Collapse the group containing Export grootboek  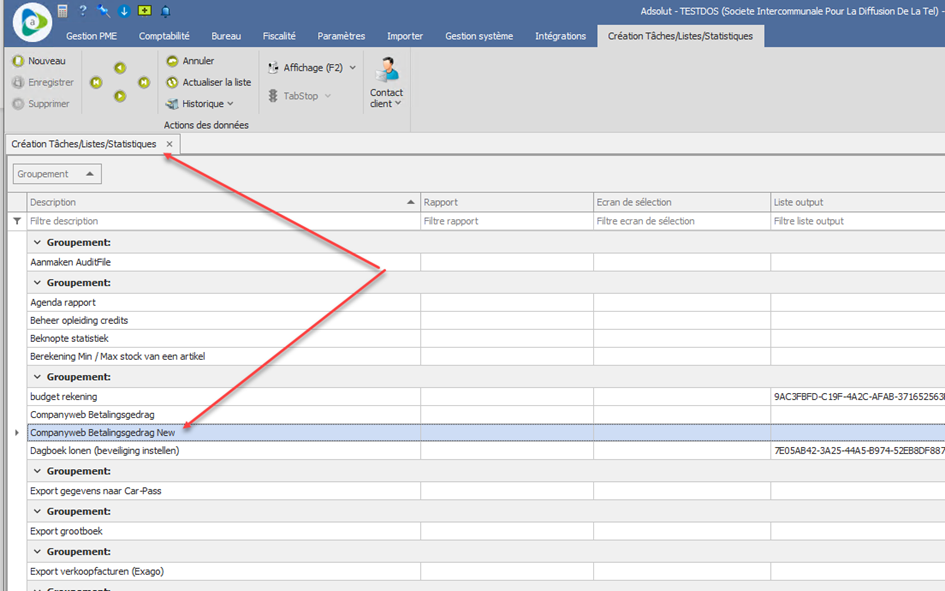37,511
